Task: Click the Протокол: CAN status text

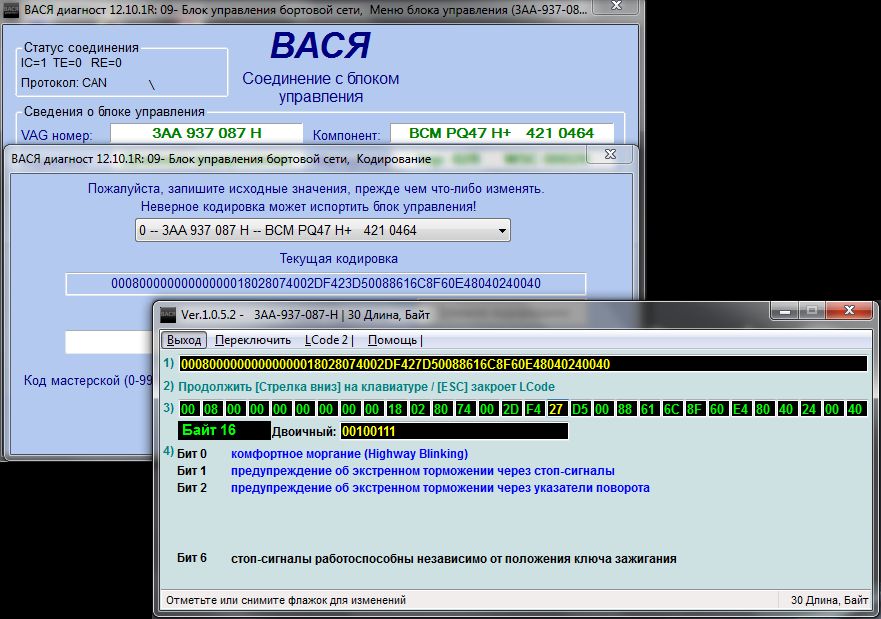Action: (63, 83)
